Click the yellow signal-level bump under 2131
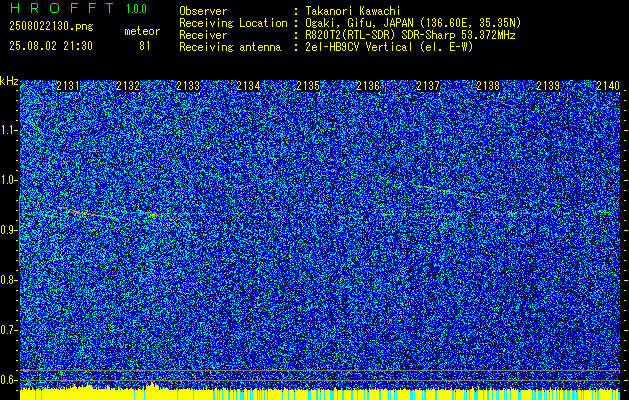The image size is (629, 400). (x=86, y=386)
